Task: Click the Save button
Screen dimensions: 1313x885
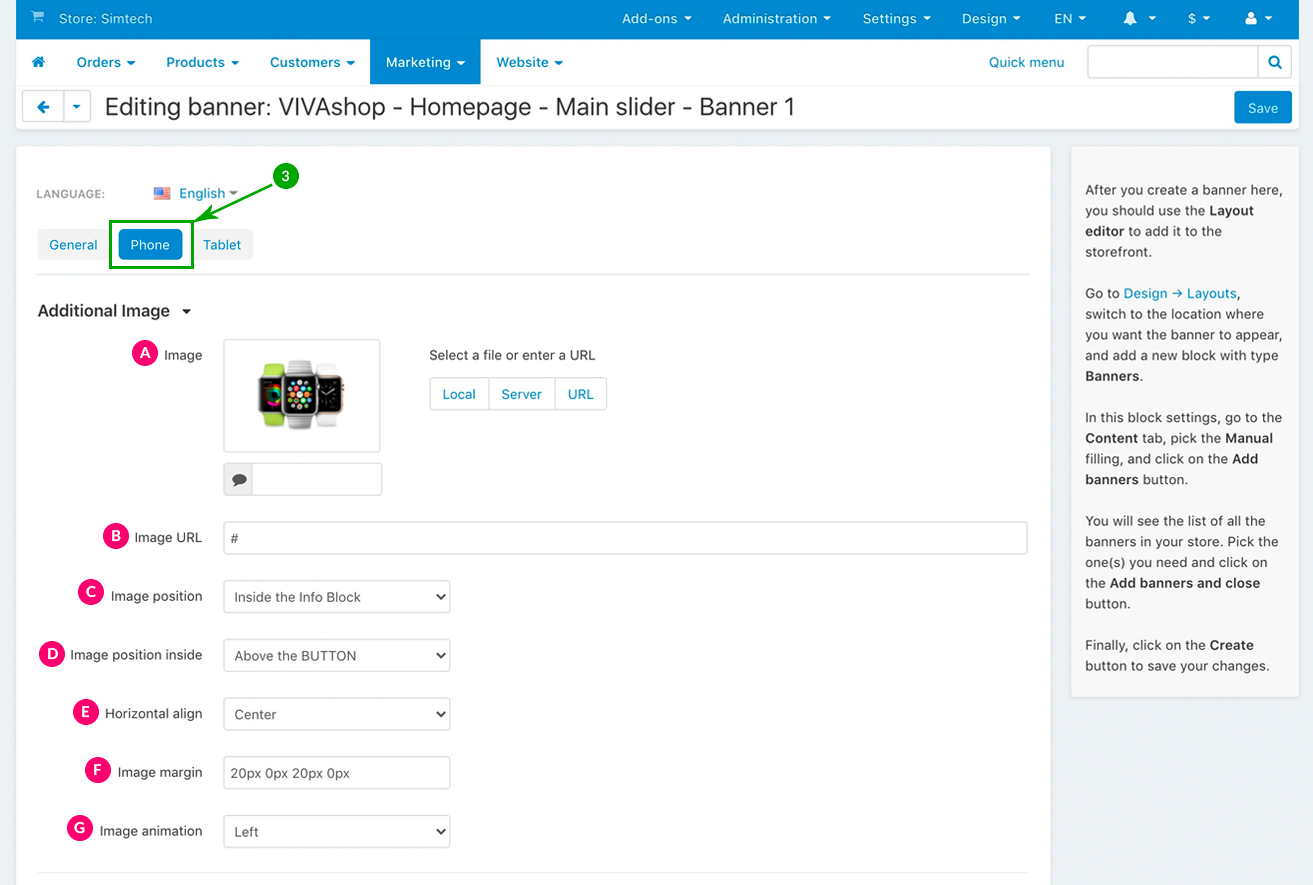Action: click(1262, 108)
